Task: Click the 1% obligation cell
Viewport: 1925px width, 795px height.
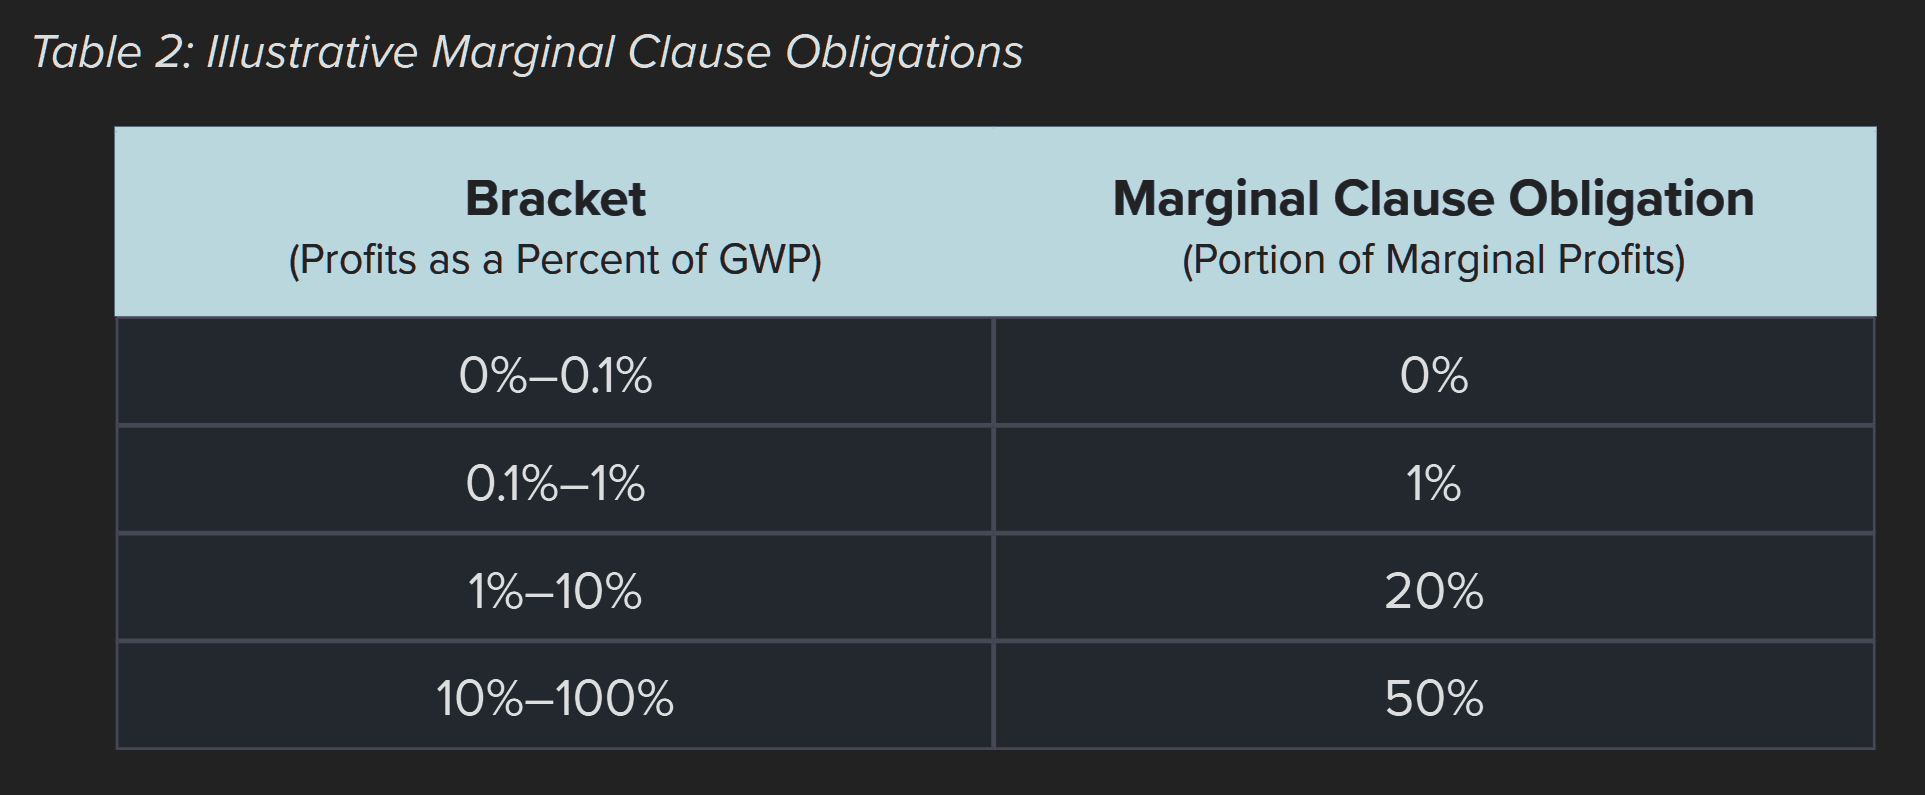Action: [x=1434, y=480]
